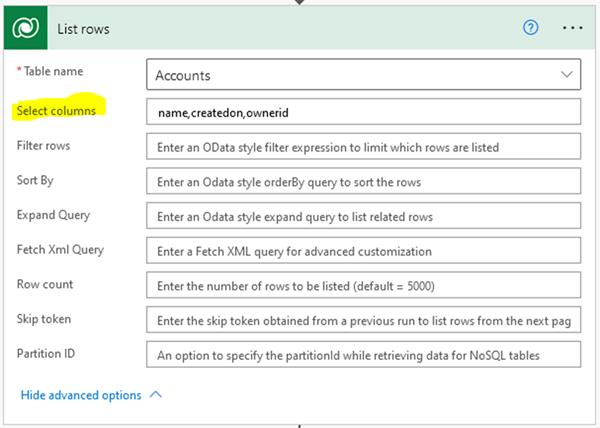
Task: Click the List rows action title
Action: [x=82, y=29]
